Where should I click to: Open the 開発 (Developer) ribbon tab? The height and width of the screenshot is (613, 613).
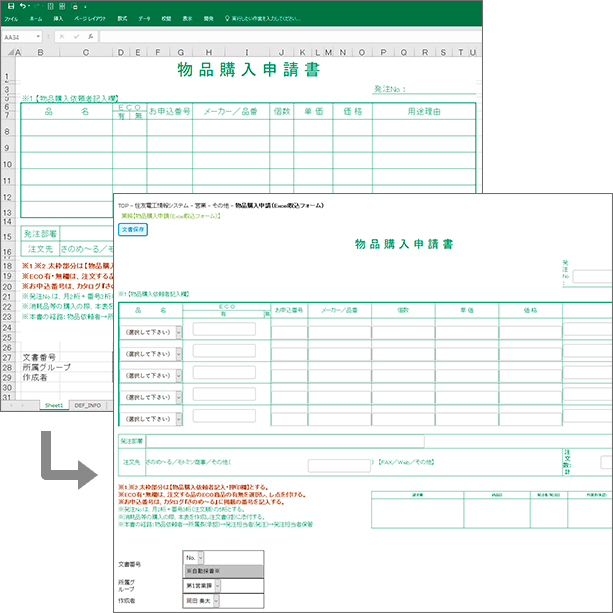pyautogui.click(x=209, y=19)
